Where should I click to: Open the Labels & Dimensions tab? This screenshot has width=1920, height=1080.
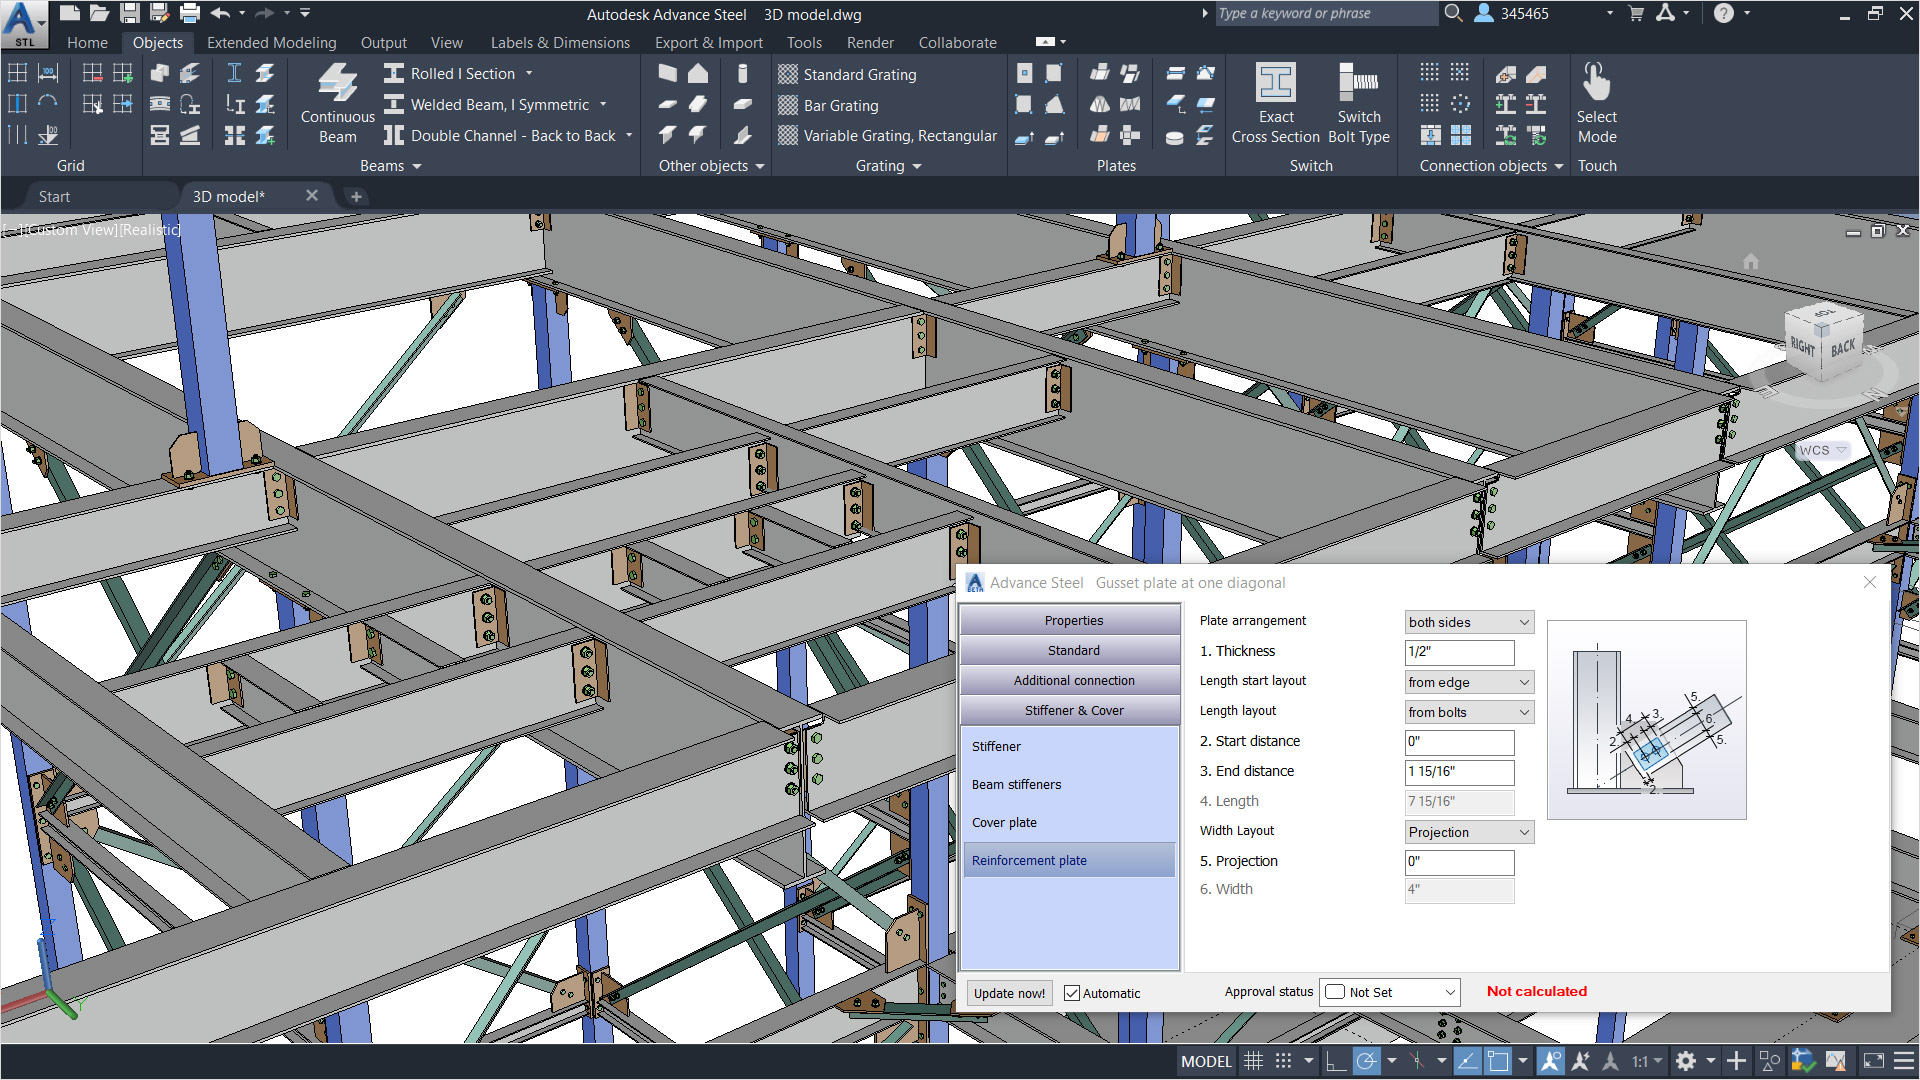click(560, 43)
